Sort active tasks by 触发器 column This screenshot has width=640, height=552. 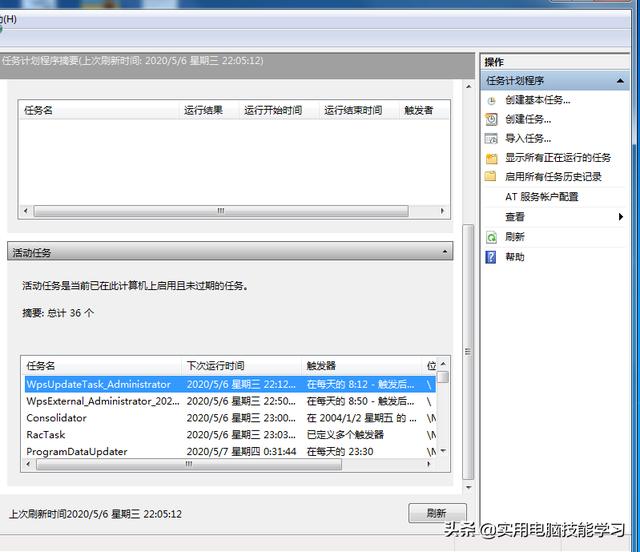click(x=363, y=365)
